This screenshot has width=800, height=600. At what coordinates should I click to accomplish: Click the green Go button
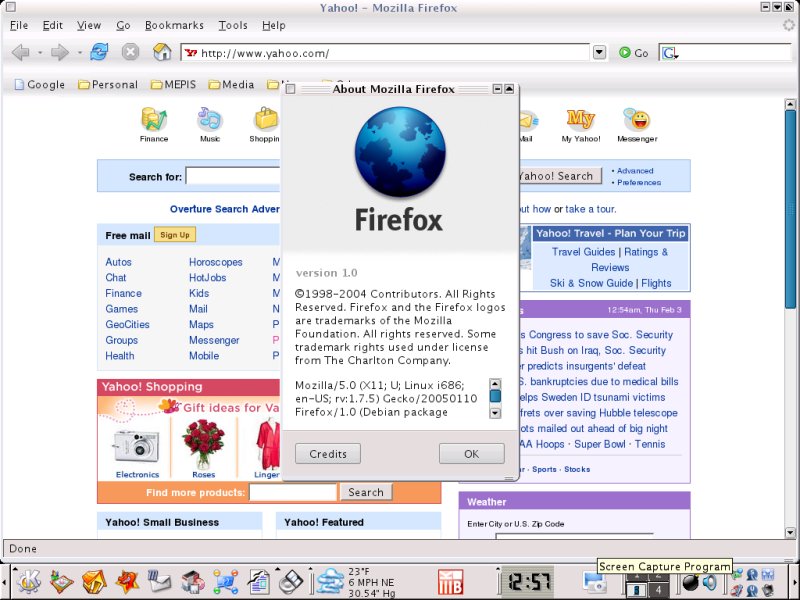tap(633, 53)
